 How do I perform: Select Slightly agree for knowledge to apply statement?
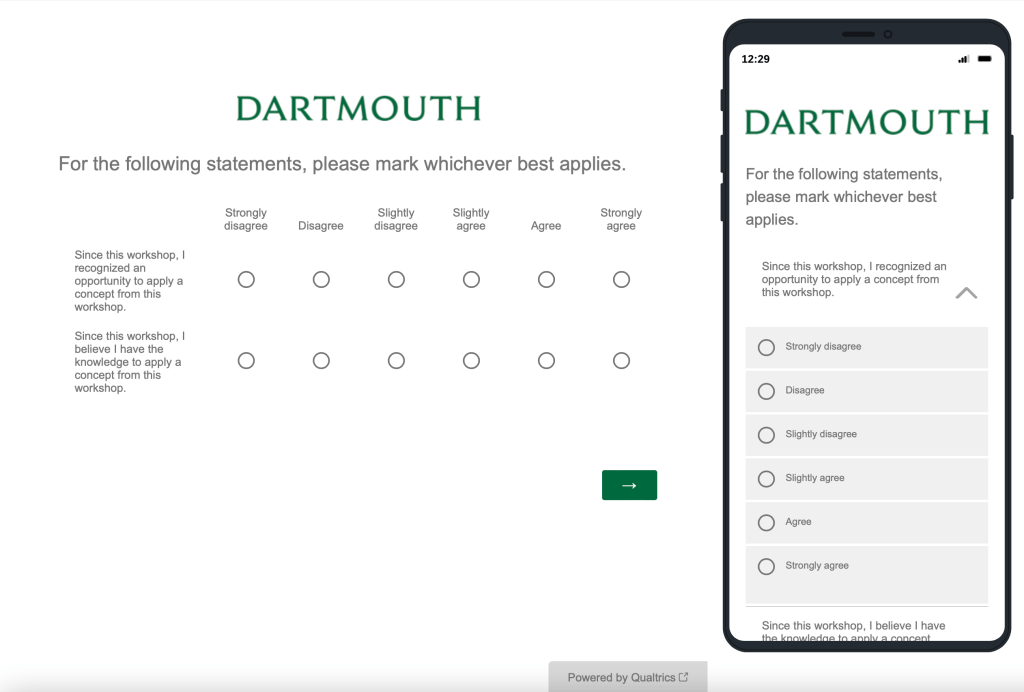tap(471, 361)
